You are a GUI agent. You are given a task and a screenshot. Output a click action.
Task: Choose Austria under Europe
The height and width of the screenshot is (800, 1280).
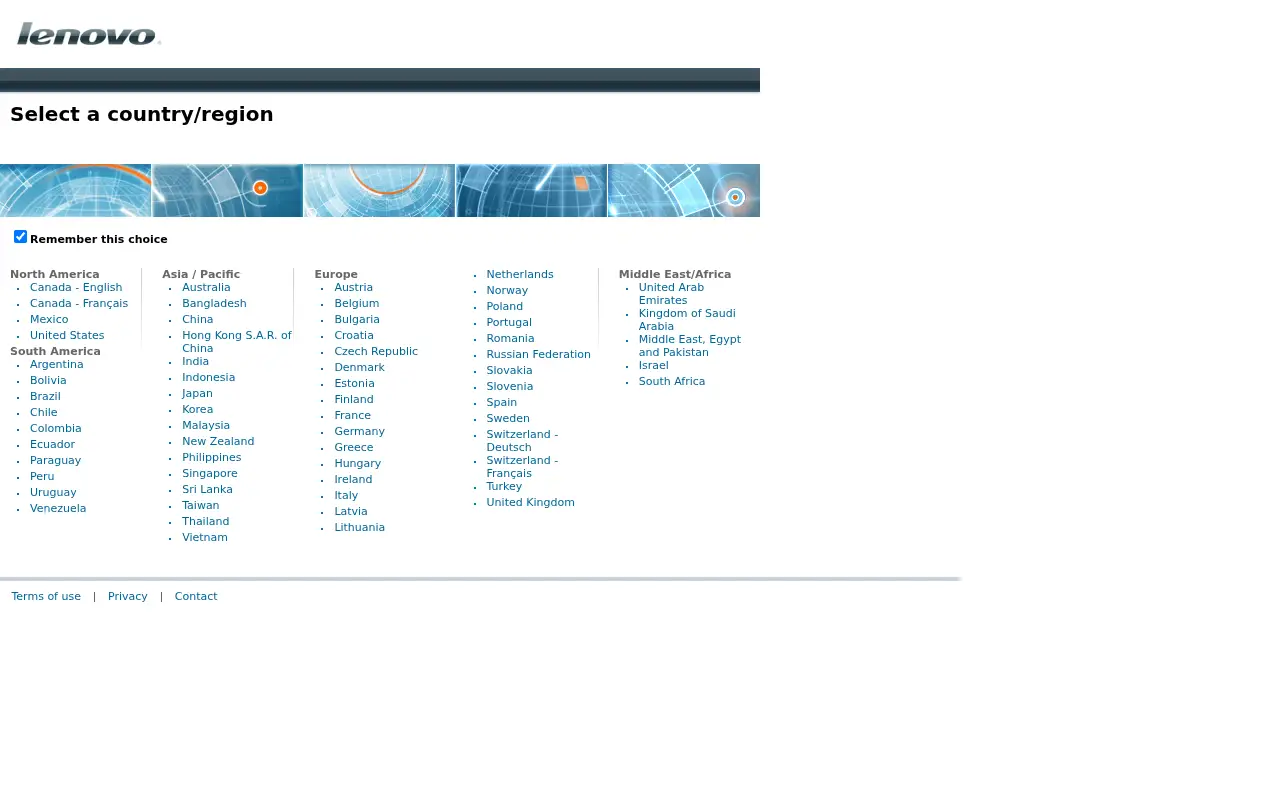pyautogui.click(x=354, y=288)
